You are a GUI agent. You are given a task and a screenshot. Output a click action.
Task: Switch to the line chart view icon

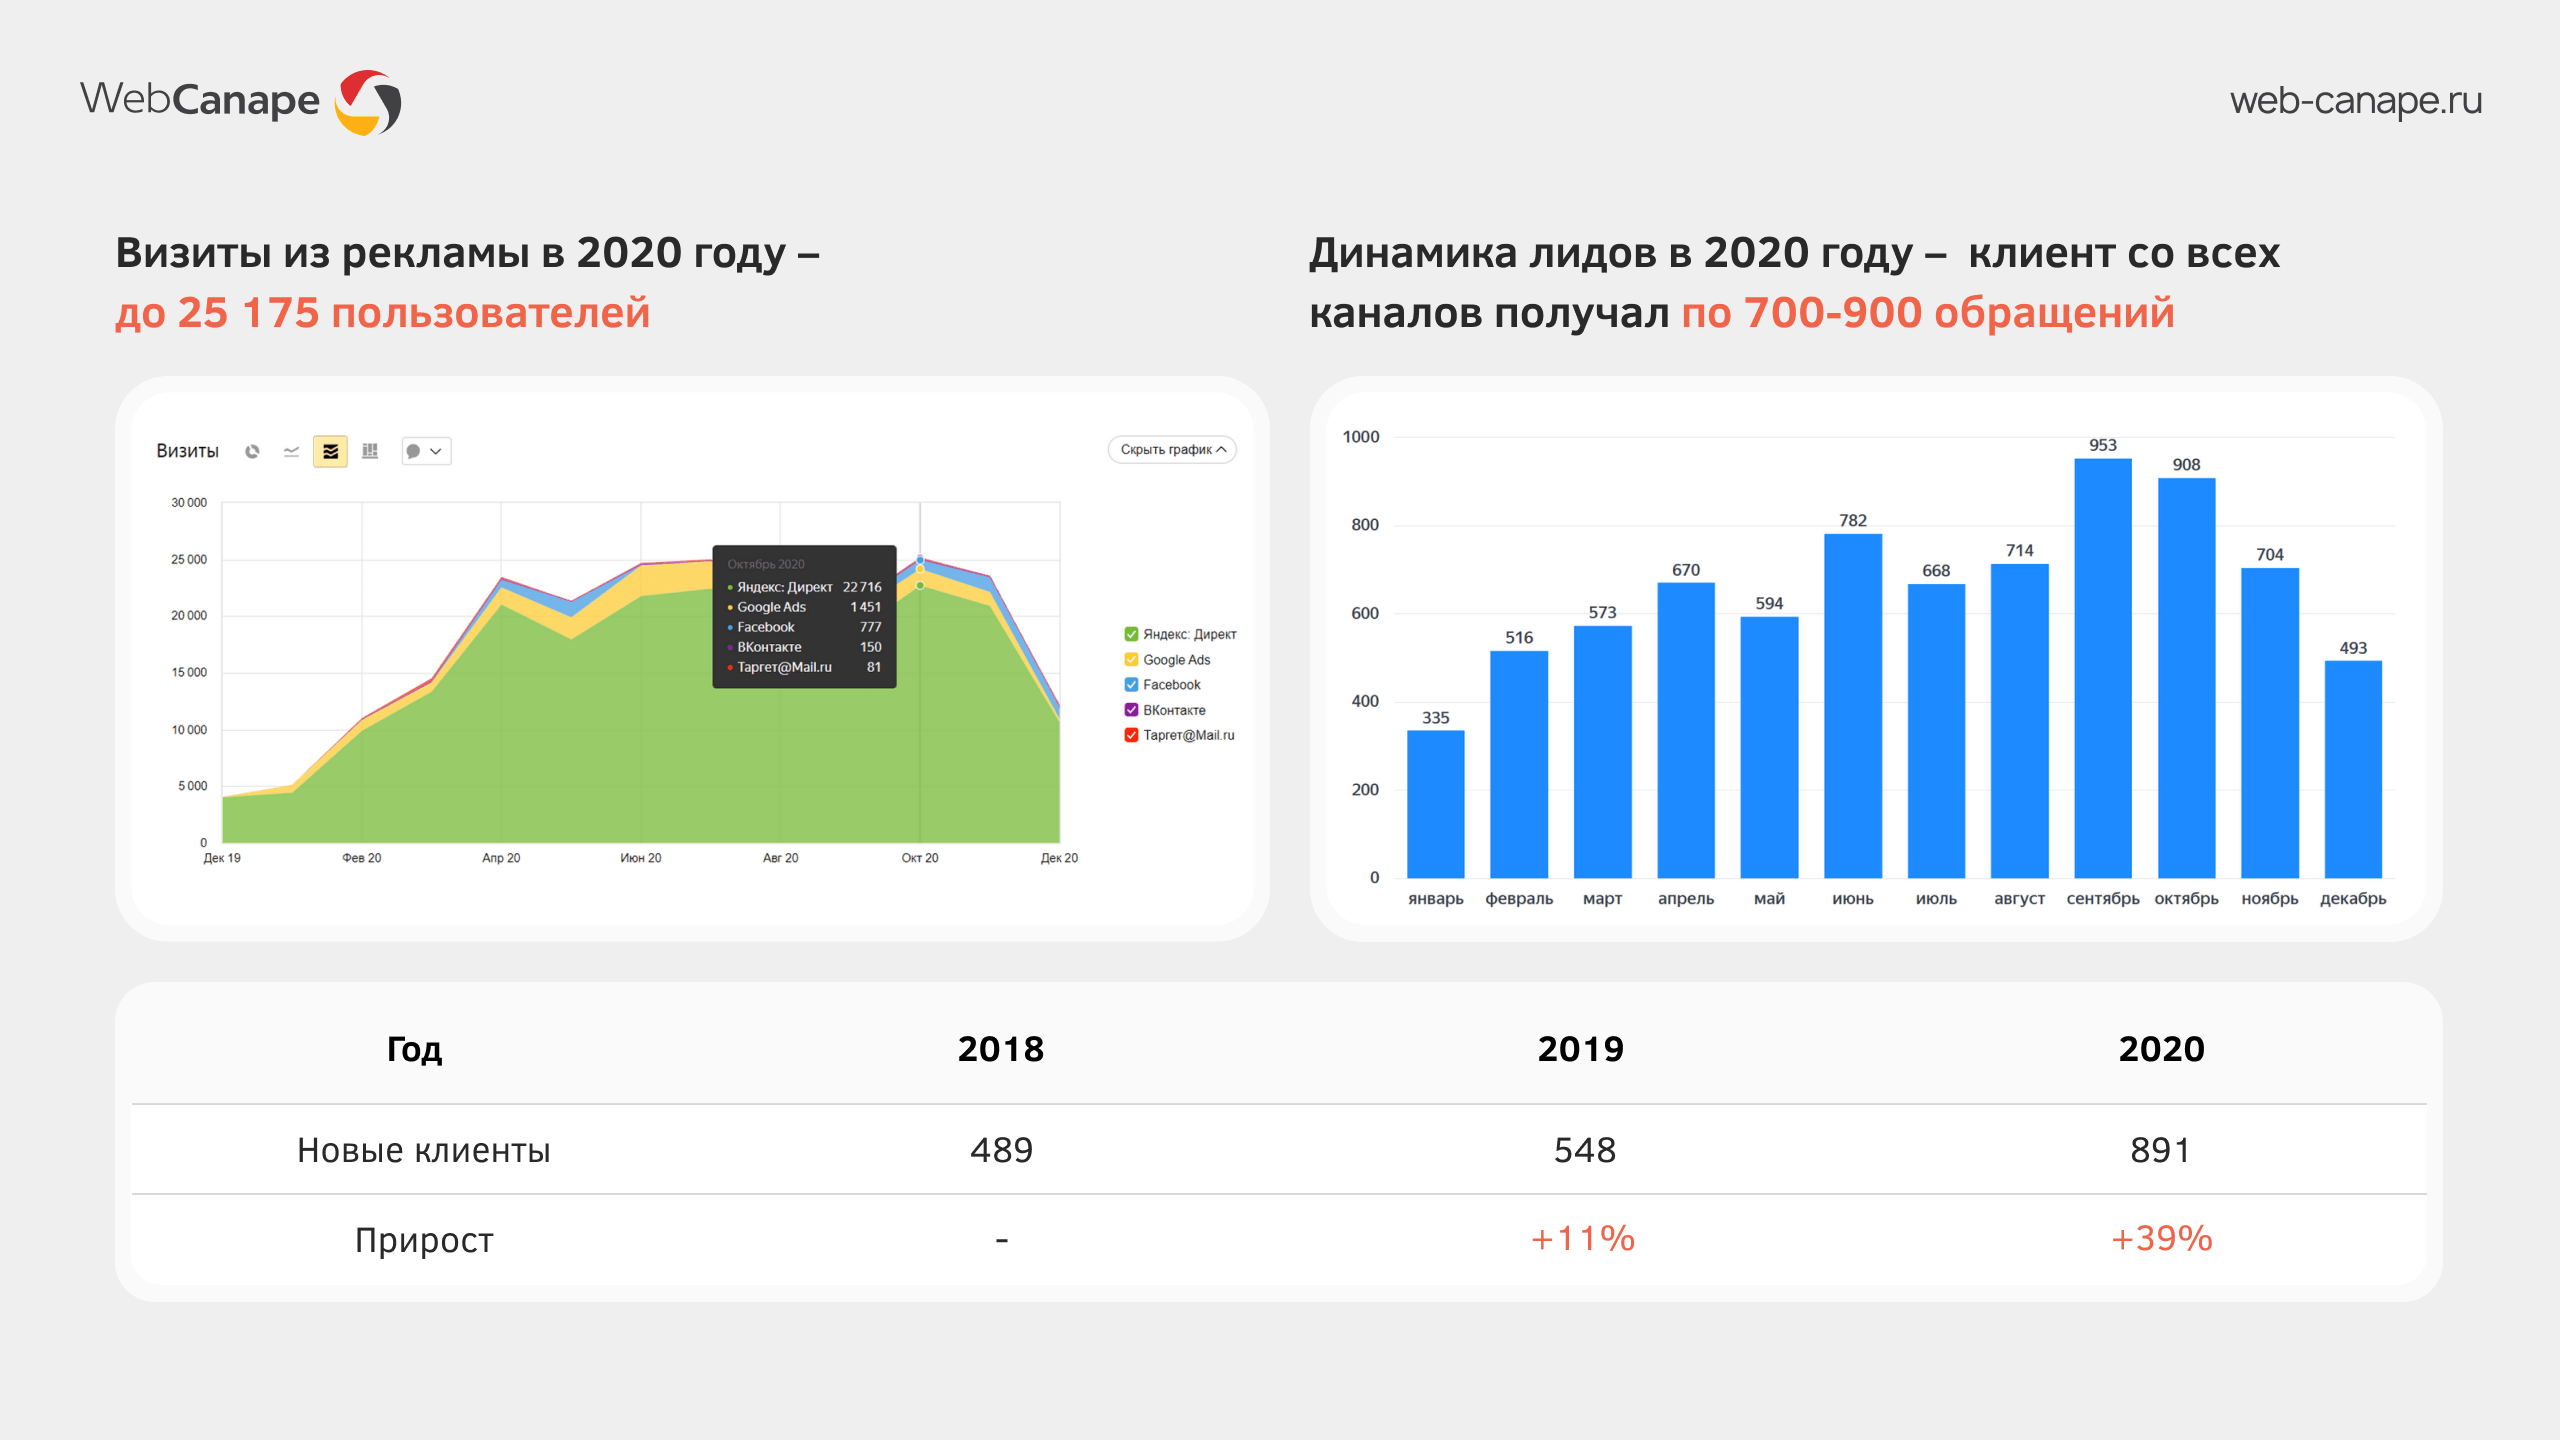(291, 451)
